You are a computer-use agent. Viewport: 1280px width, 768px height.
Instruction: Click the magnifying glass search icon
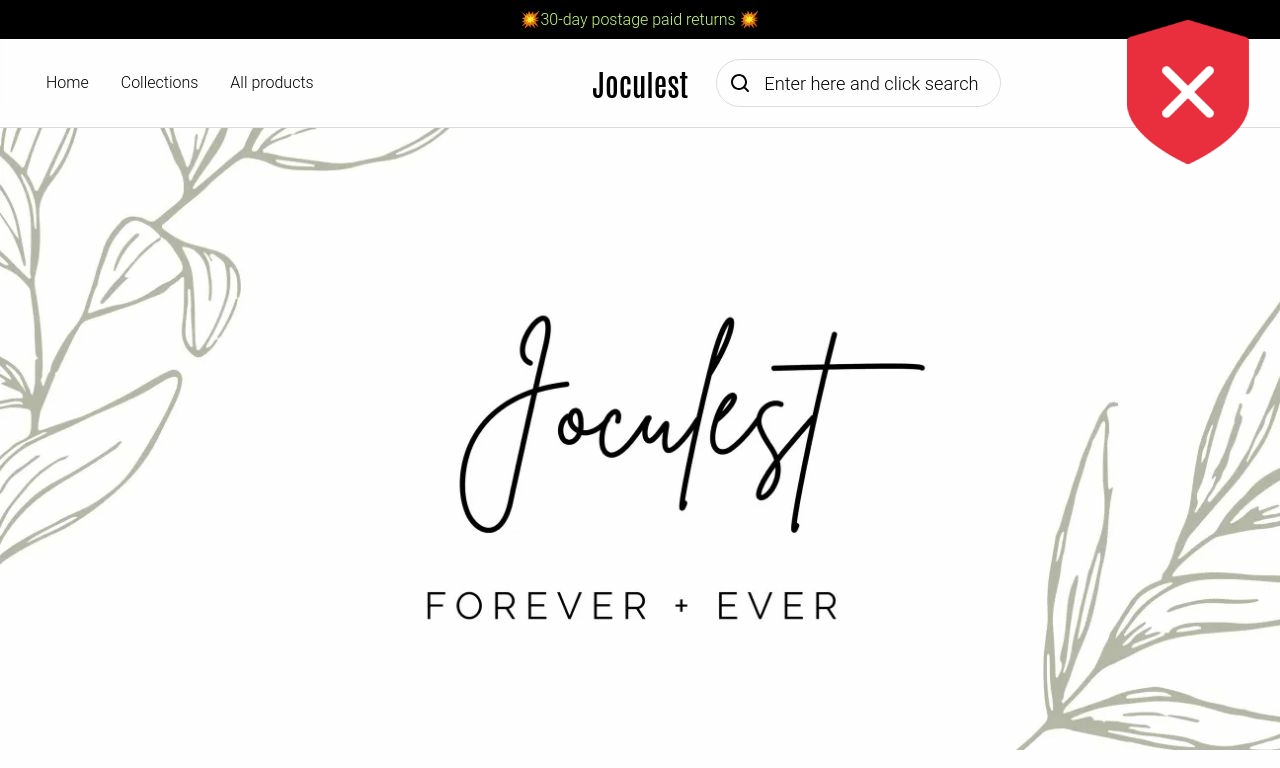coord(740,83)
